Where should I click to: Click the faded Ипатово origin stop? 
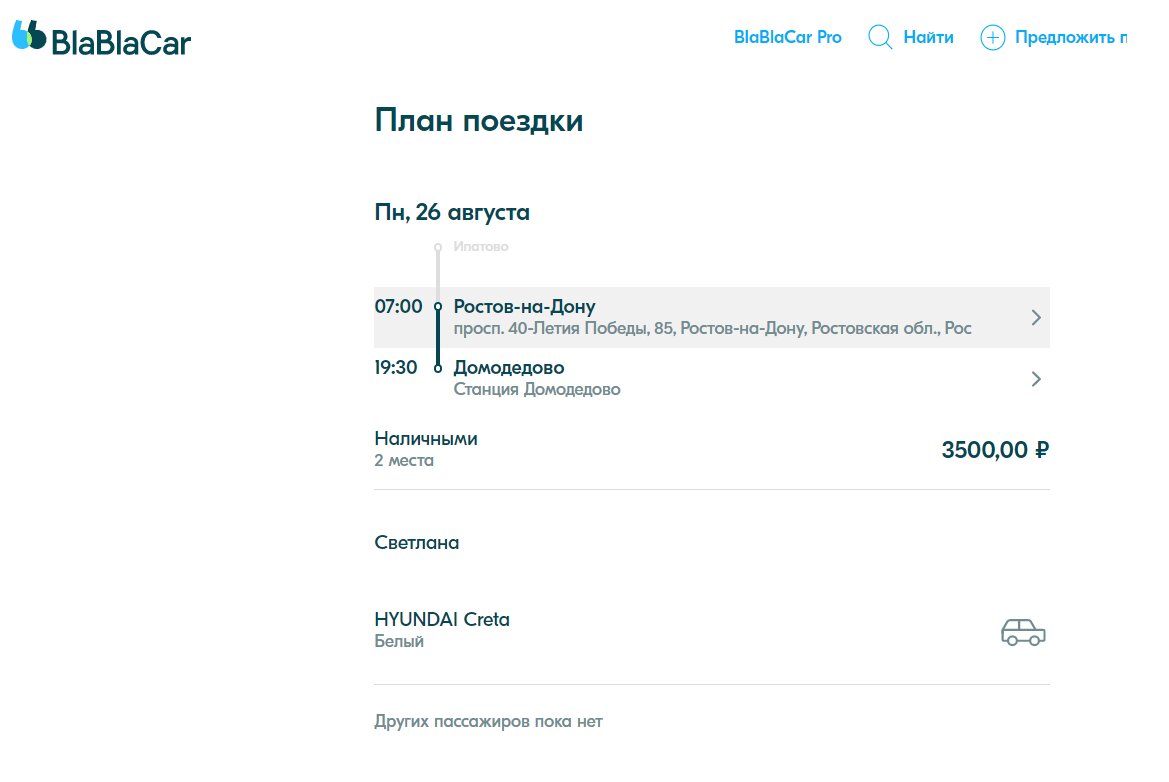(481, 247)
